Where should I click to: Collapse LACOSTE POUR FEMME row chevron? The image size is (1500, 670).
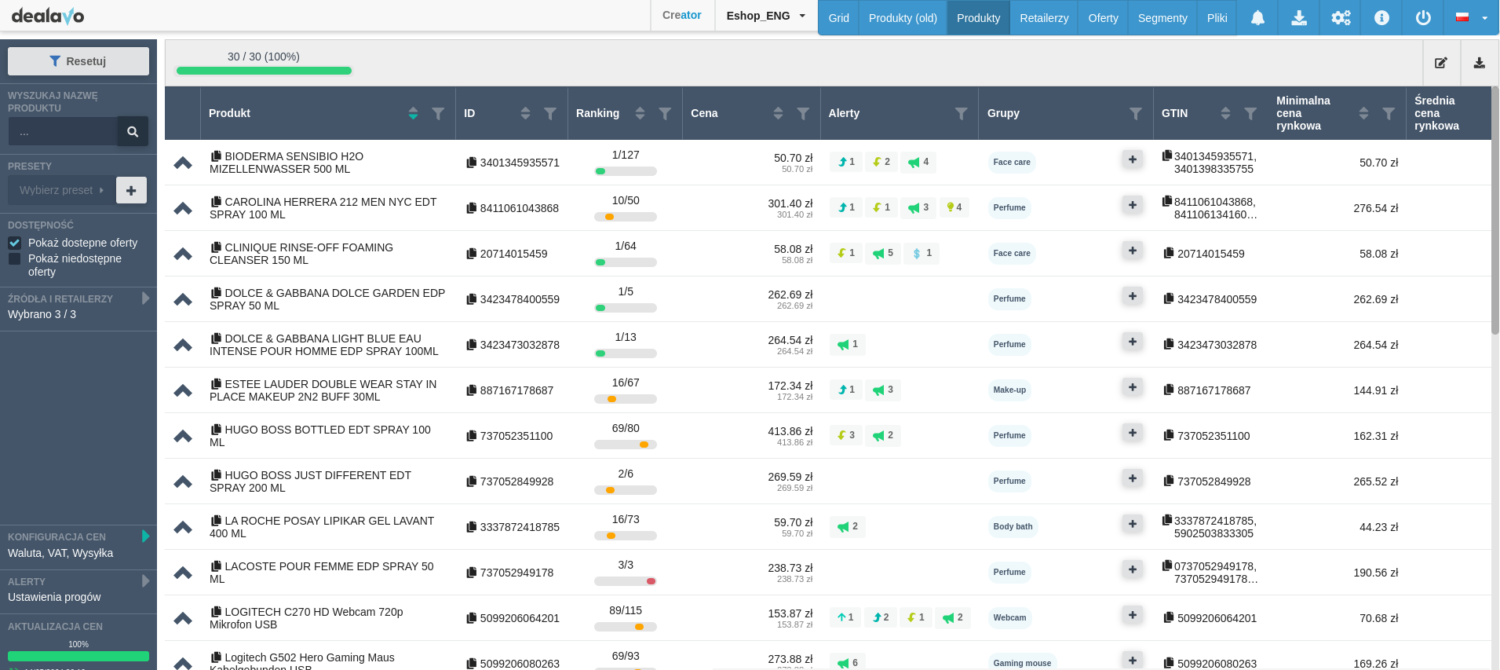tap(182, 573)
